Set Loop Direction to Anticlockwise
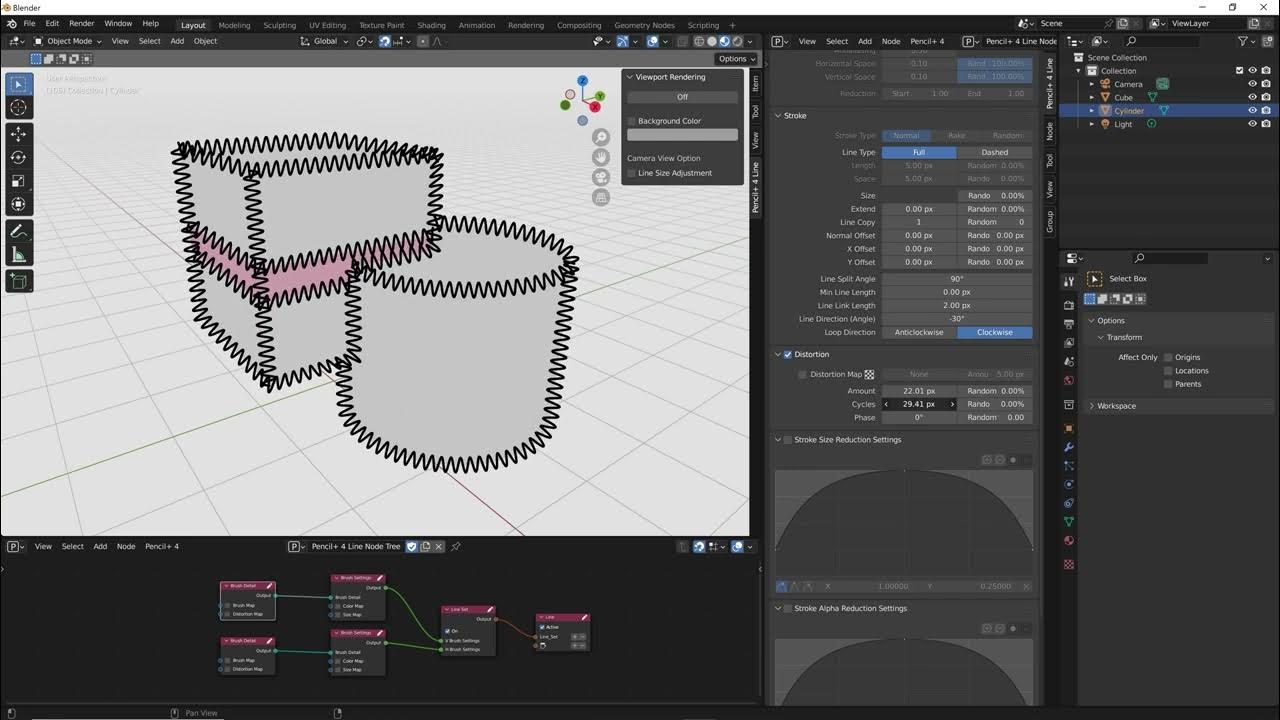 tap(919, 332)
